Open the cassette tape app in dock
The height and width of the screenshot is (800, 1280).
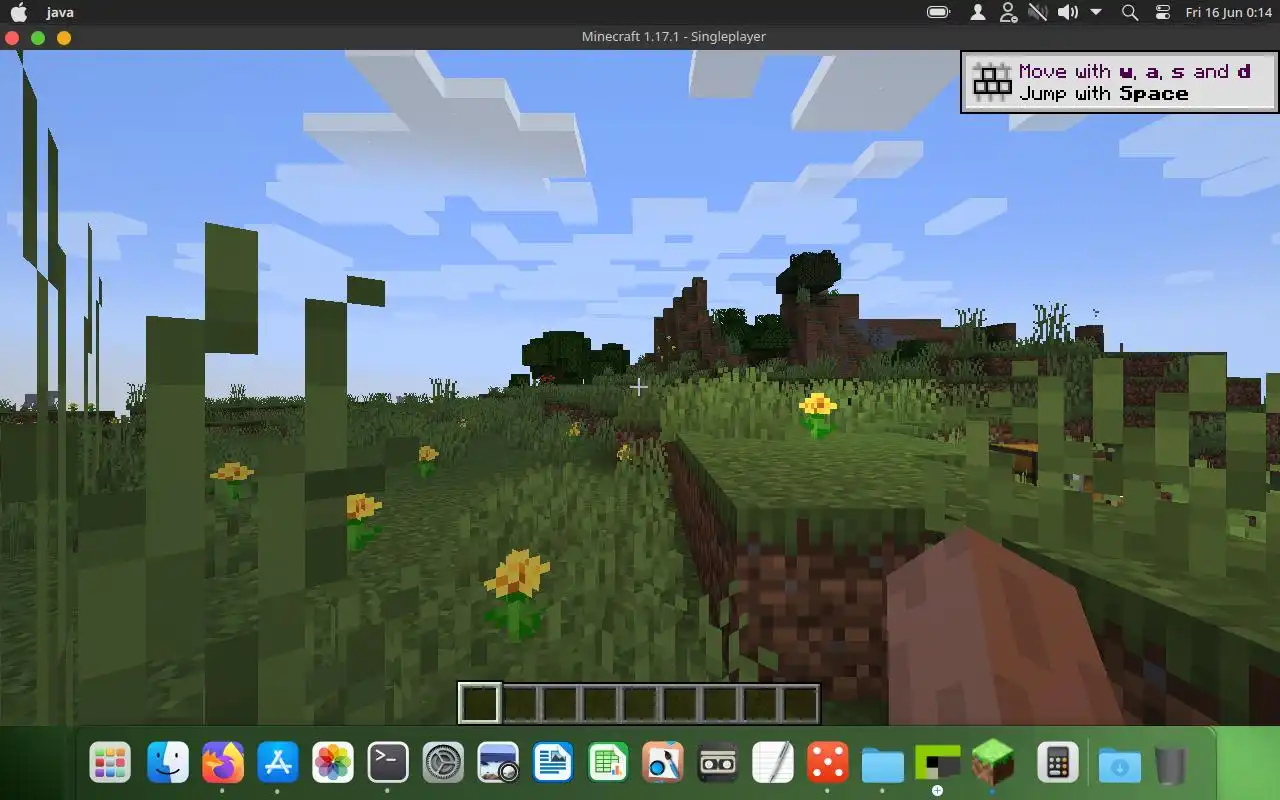tap(718, 764)
